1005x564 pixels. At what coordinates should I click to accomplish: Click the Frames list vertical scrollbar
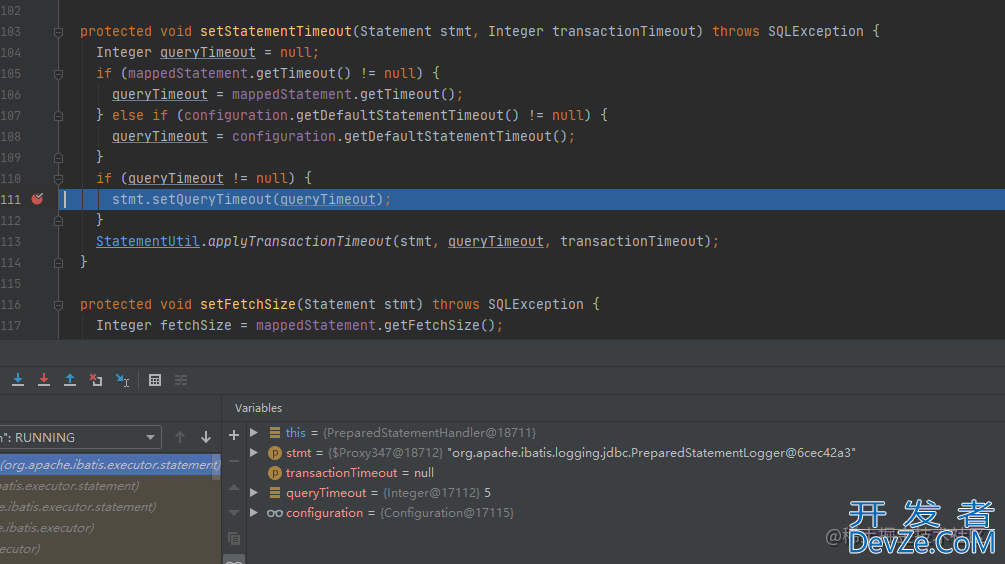[x=217, y=468]
